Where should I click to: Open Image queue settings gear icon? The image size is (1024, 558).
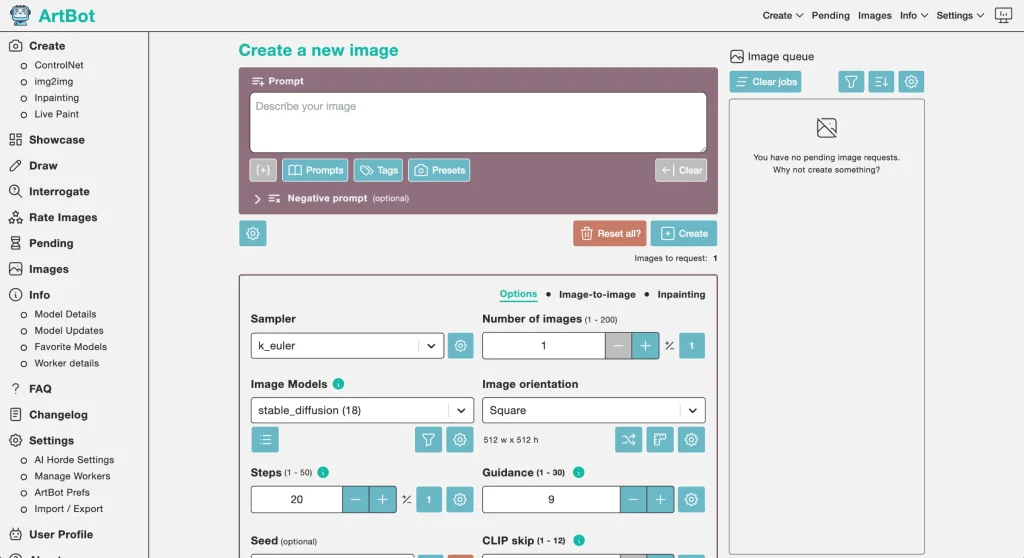coord(910,82)
